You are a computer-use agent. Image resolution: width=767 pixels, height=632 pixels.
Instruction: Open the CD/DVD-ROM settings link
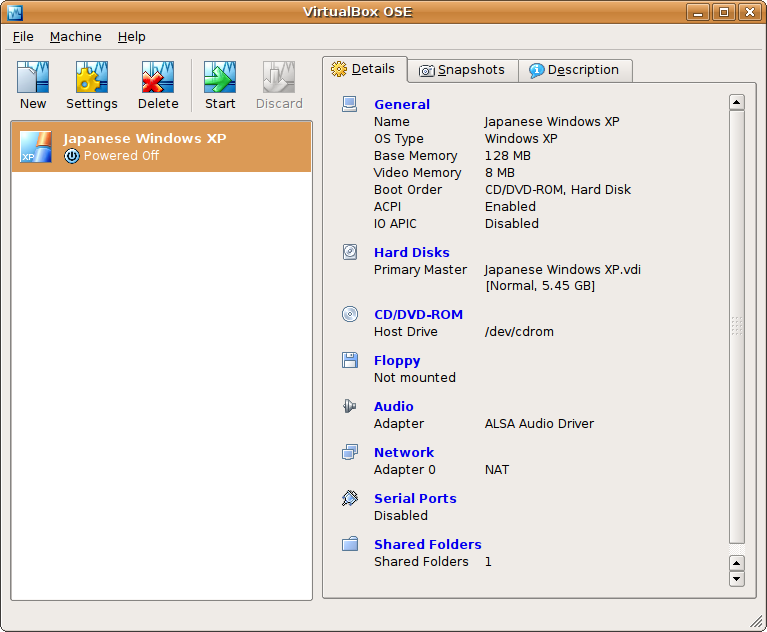tap(418, 315)
